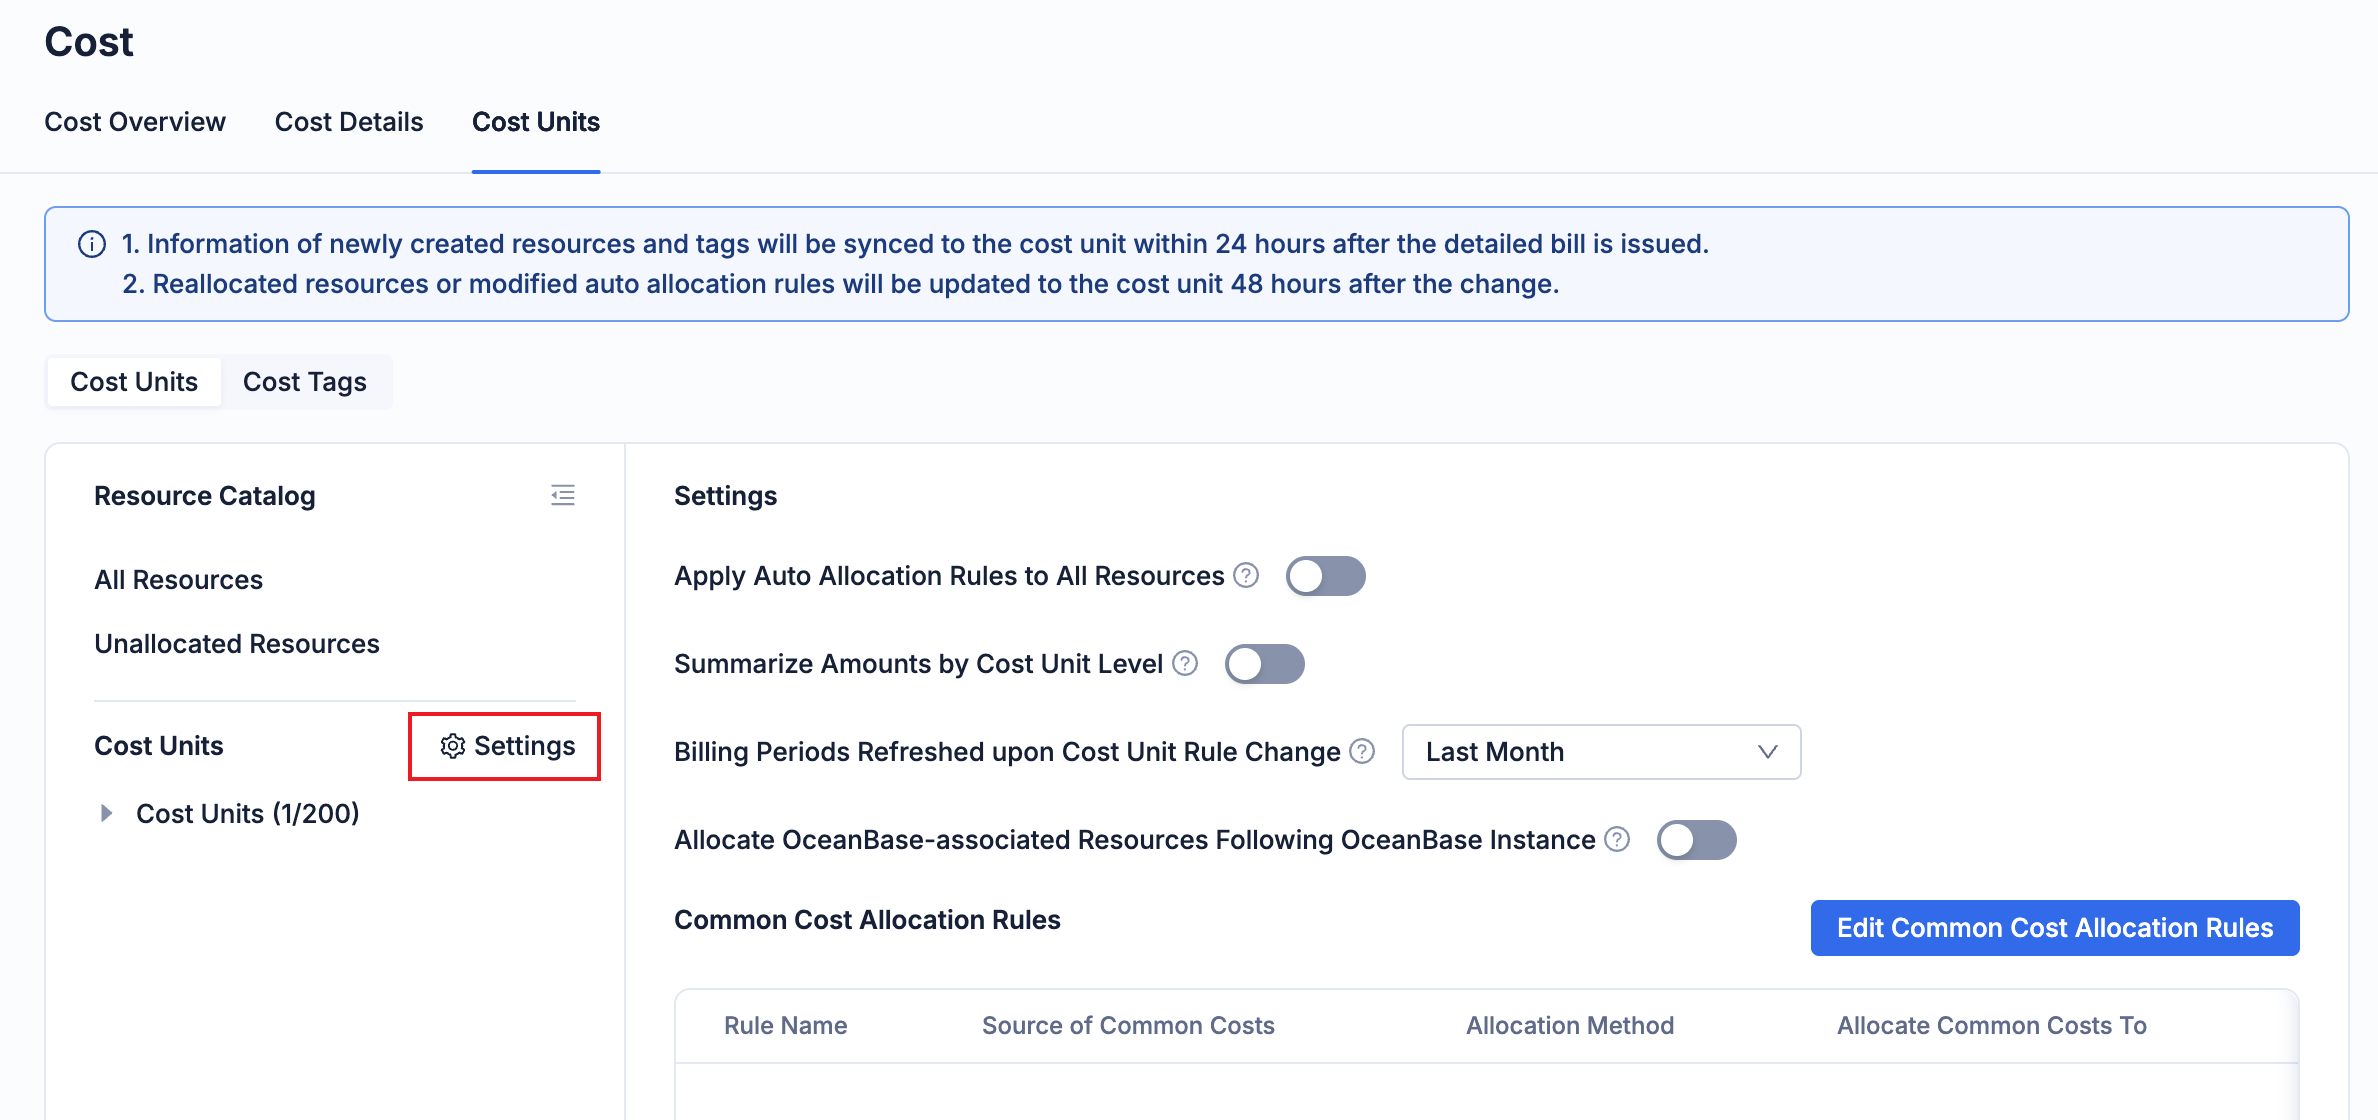
Task: Open Unallocated Resources list
Action: pos(237,644)
